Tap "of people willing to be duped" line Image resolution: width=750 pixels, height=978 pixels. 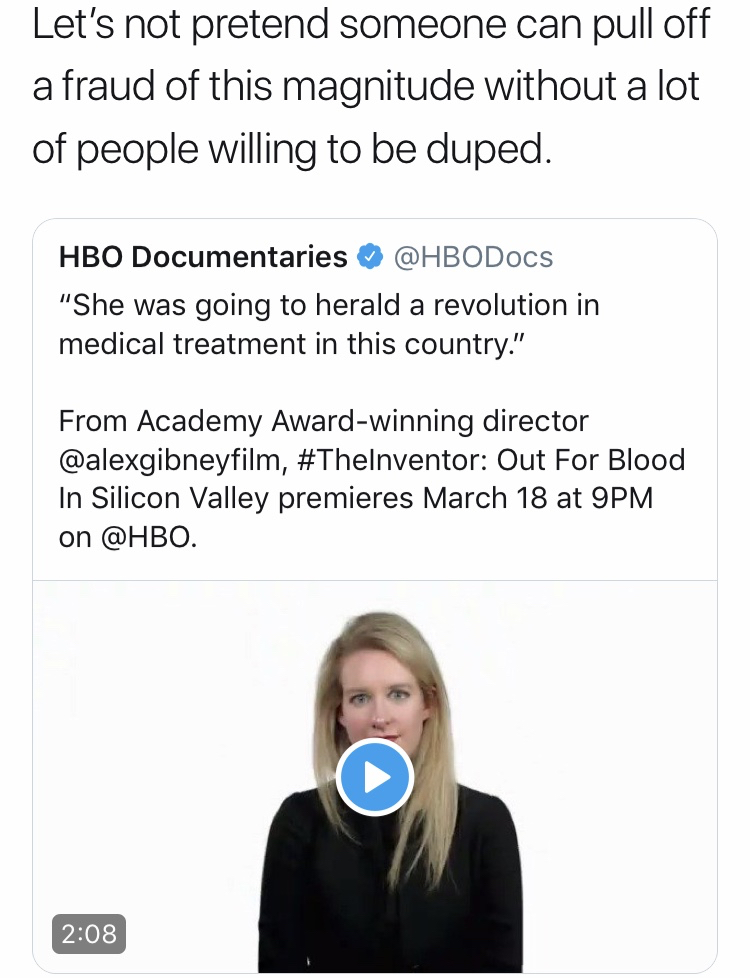pyautogui.click(x=291, y=150)
